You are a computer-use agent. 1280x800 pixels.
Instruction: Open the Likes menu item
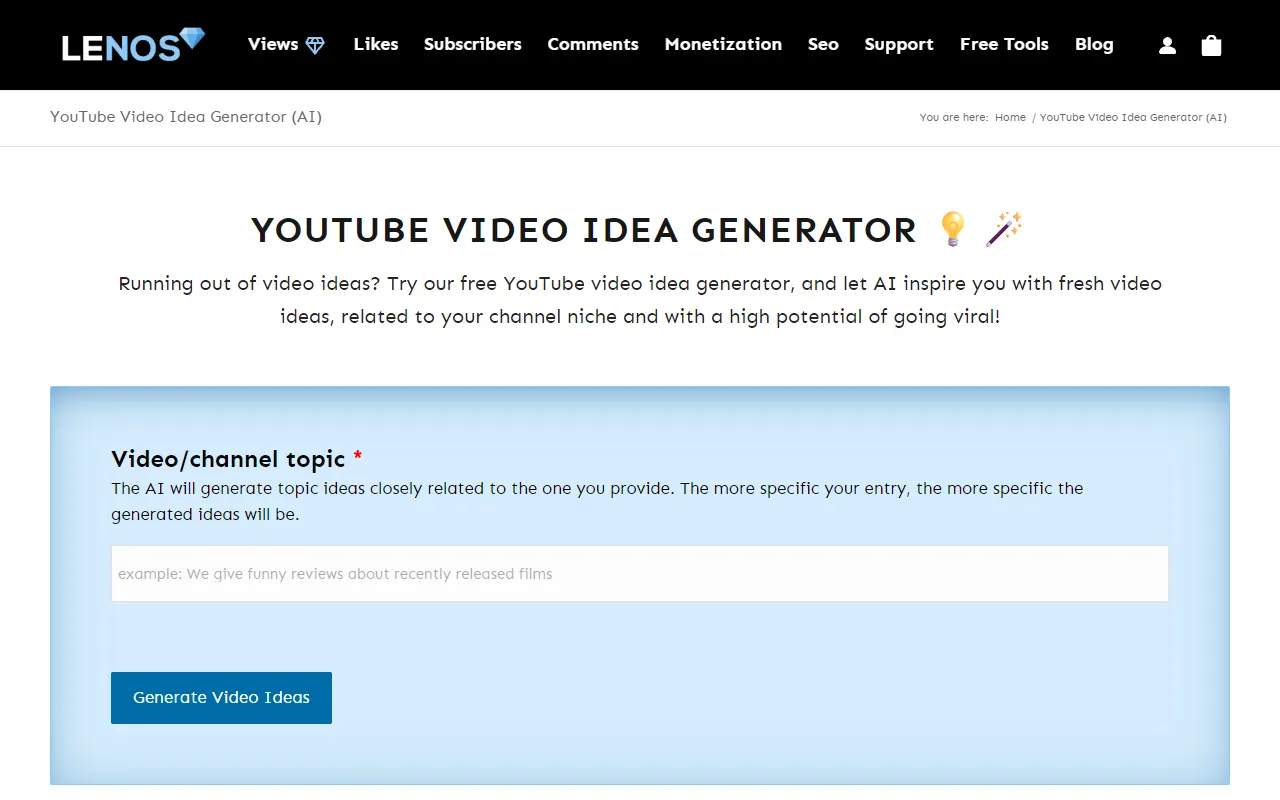tap(376, 44)
